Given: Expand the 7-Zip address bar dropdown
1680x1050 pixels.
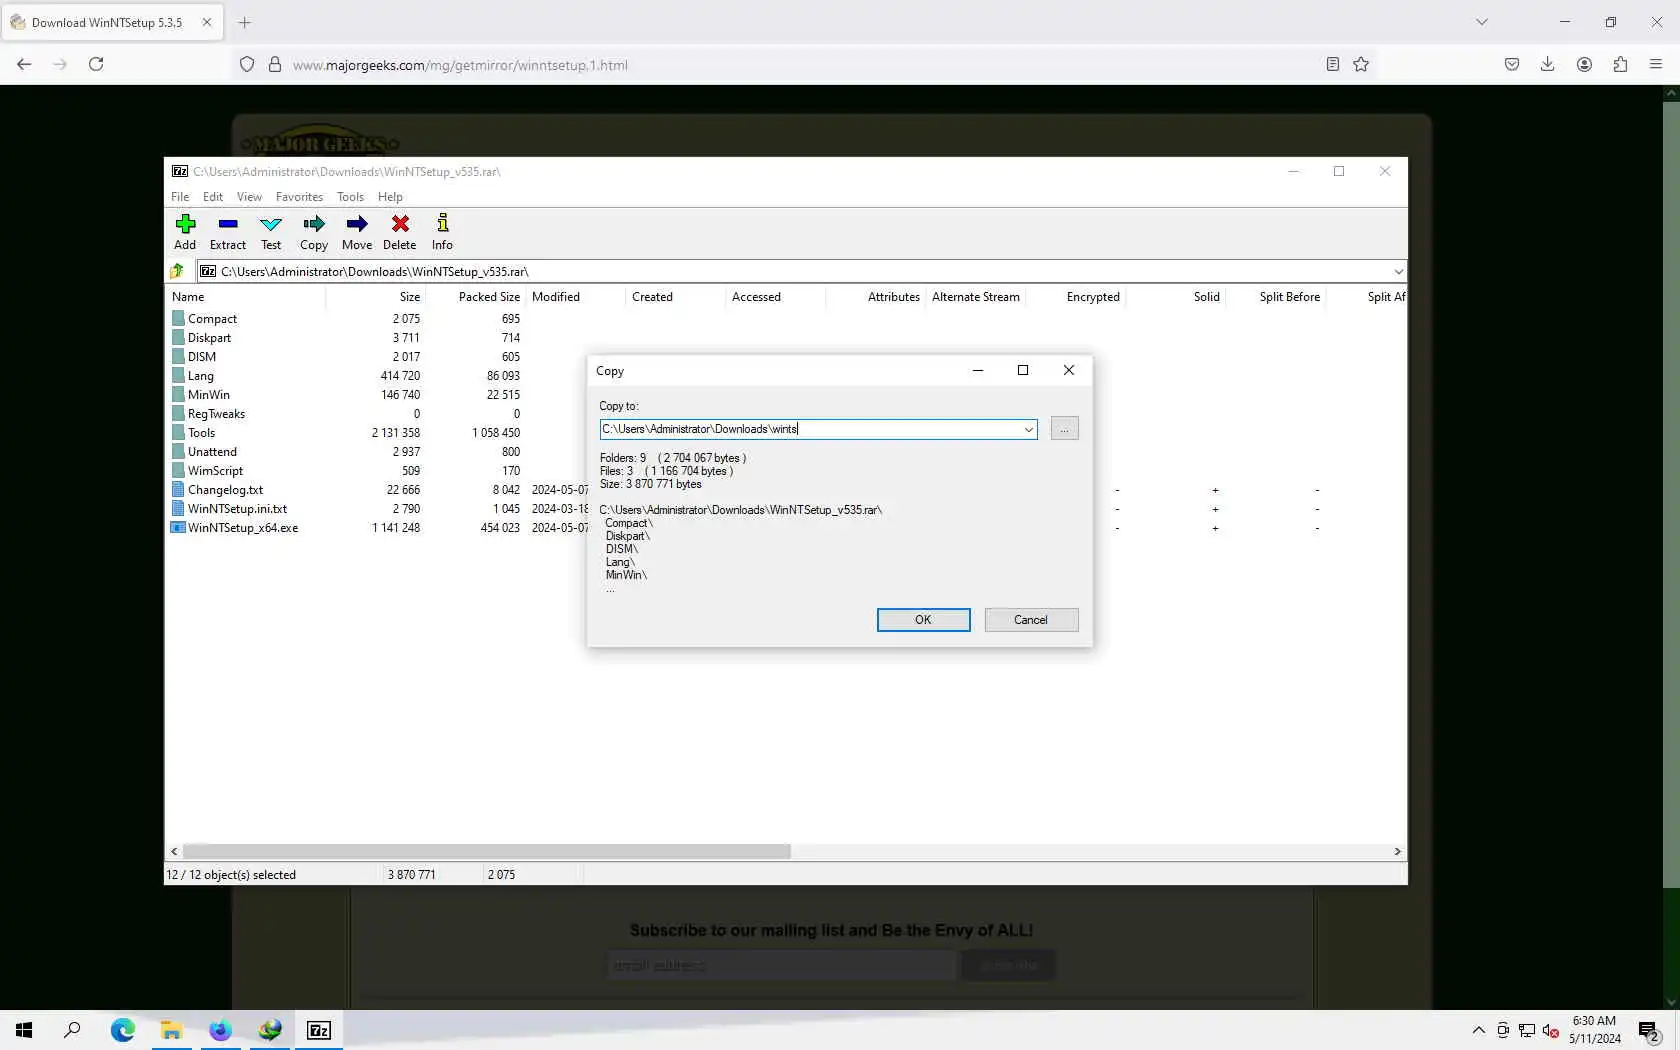Looking at the screenshot, I should 1398,271.
